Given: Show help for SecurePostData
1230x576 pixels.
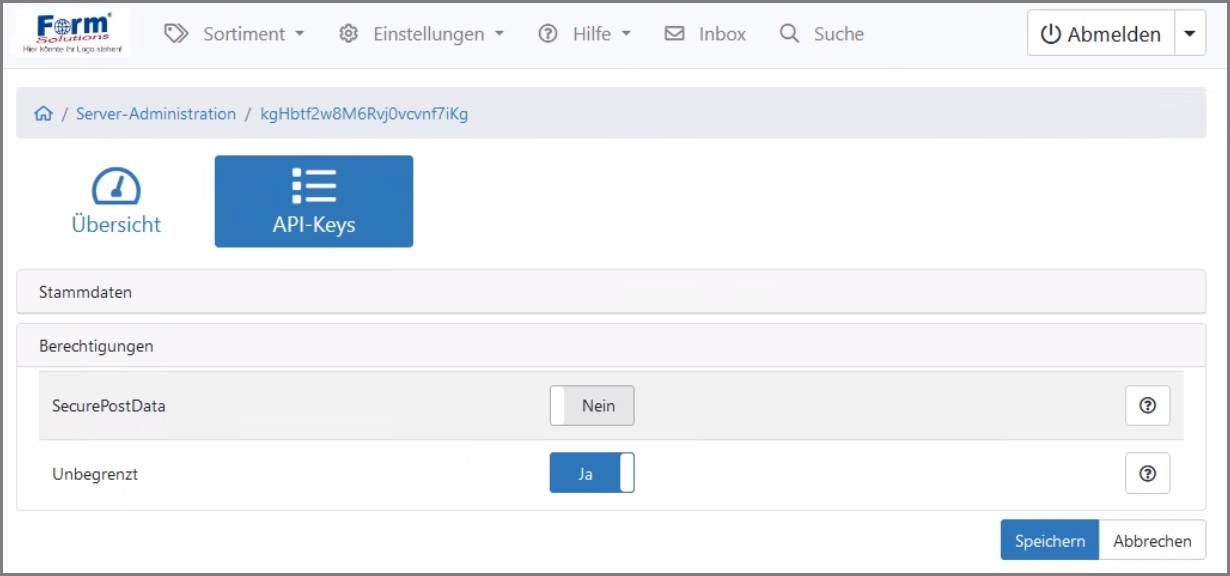Looking at the screenshot, I should click(x=1148, y=406).
